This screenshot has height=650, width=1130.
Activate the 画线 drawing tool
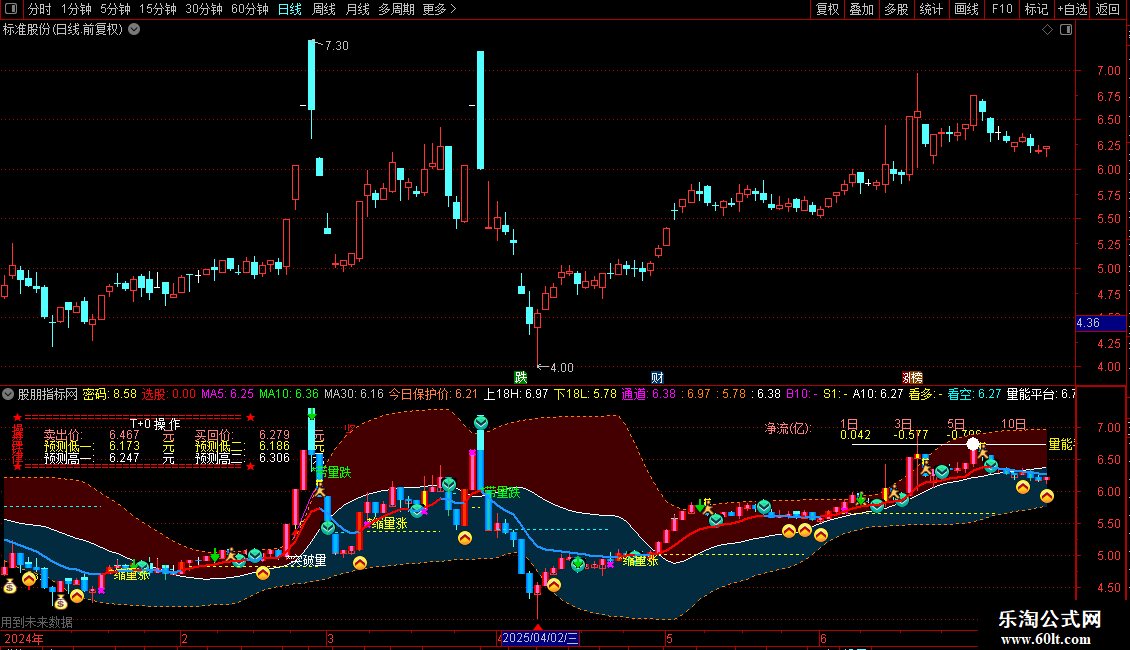click(966, 9)
